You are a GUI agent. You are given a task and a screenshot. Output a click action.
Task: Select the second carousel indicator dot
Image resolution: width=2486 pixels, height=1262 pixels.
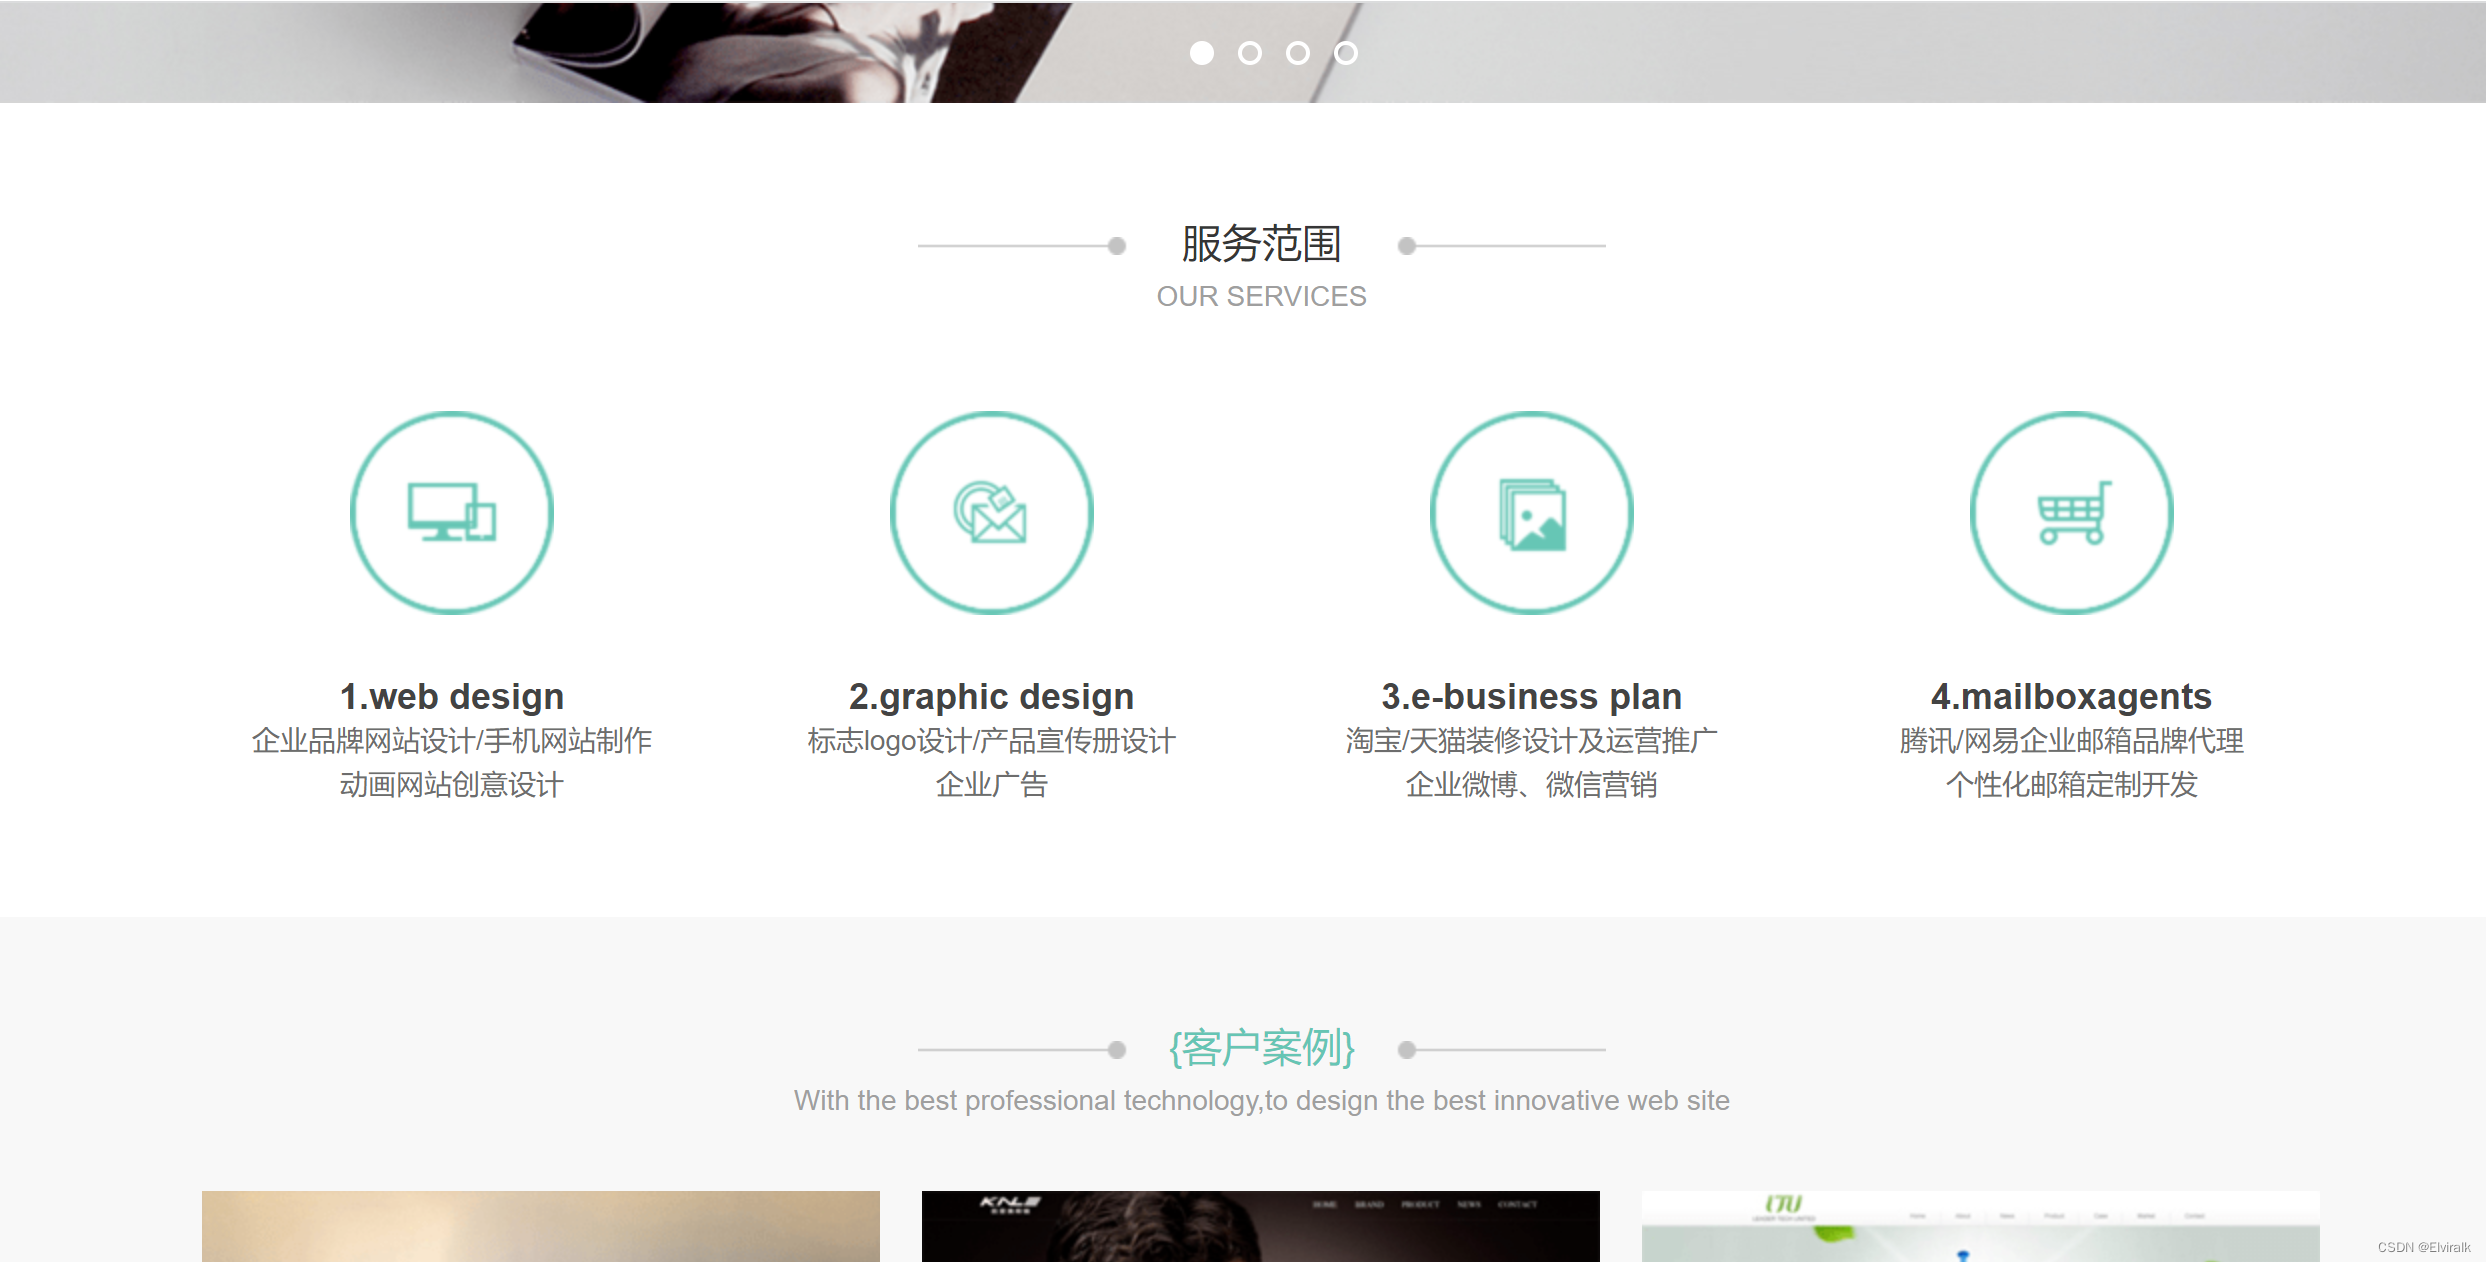[x=1249, y=53]
